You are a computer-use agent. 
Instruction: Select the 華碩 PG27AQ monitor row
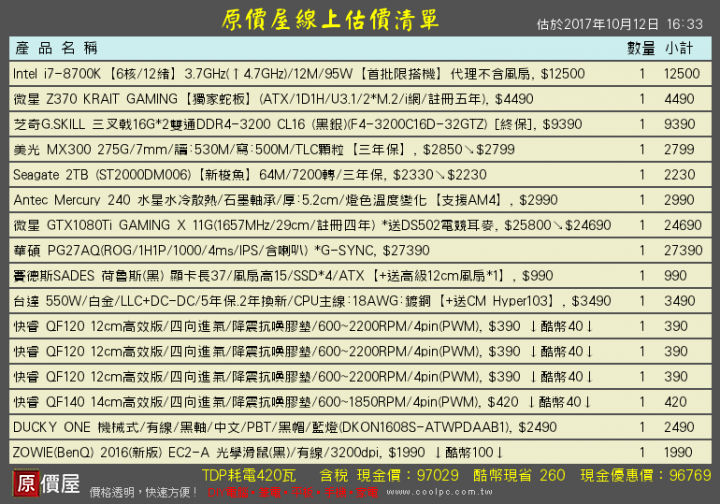click(360, 250)
